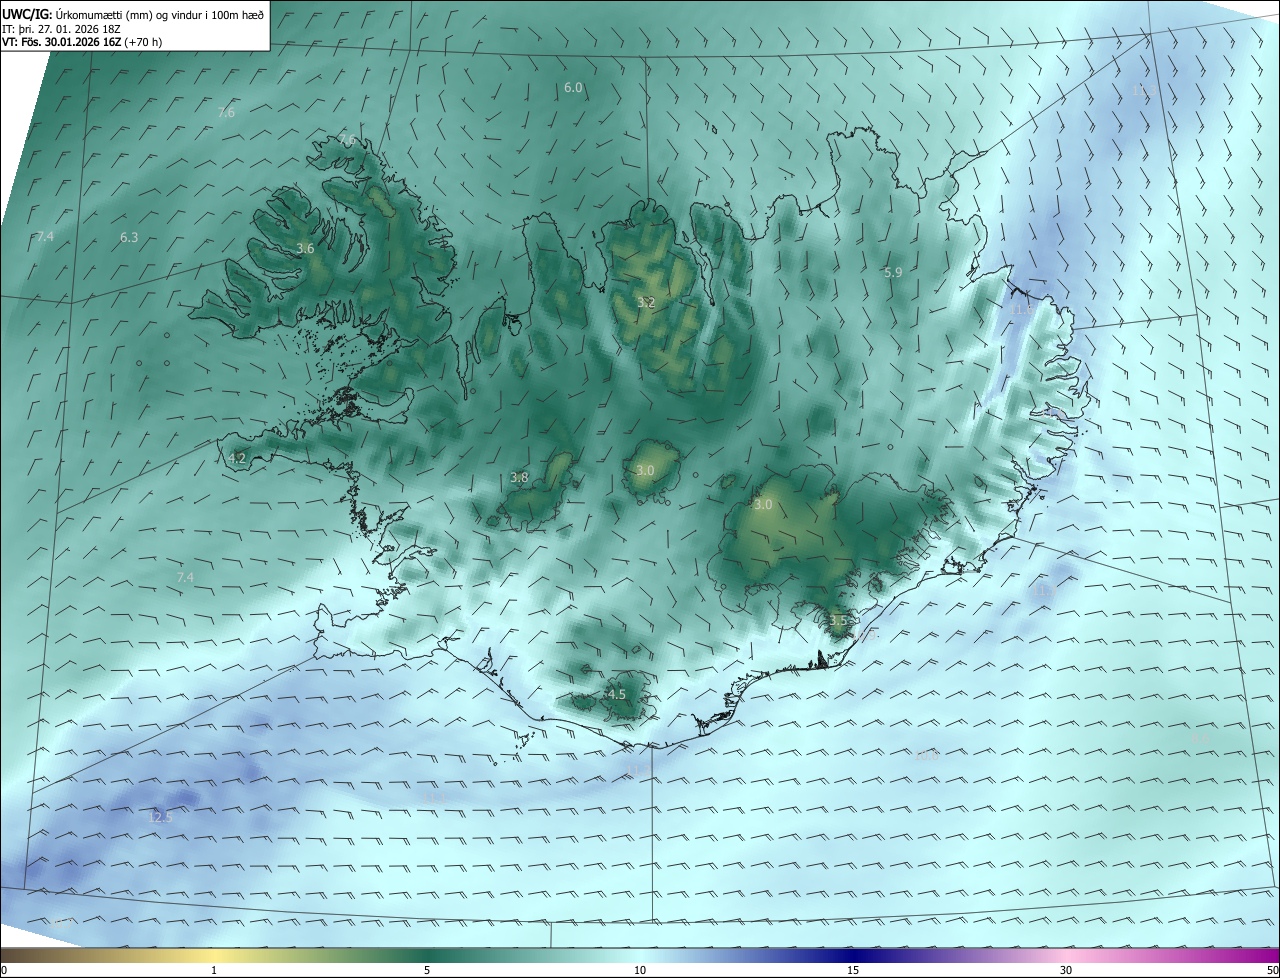Click the colorbar tick label '1'
The width and height of the screenshot is (1280, 978).
(214, 971)
